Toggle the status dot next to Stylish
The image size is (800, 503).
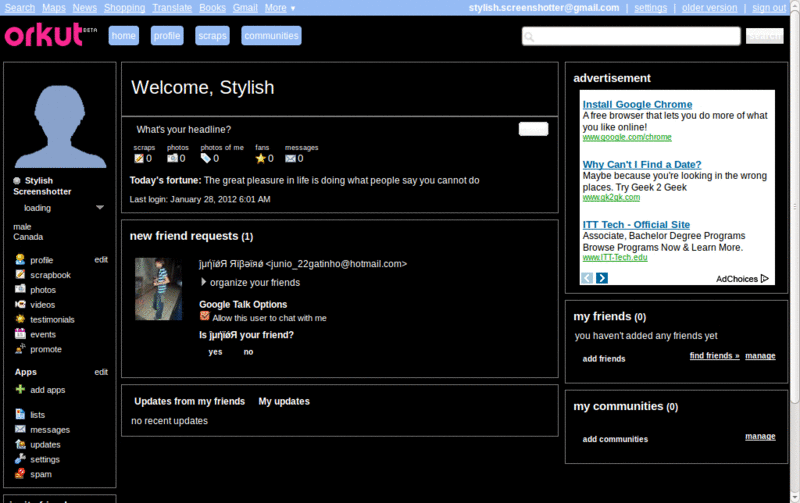click(17, 181)
